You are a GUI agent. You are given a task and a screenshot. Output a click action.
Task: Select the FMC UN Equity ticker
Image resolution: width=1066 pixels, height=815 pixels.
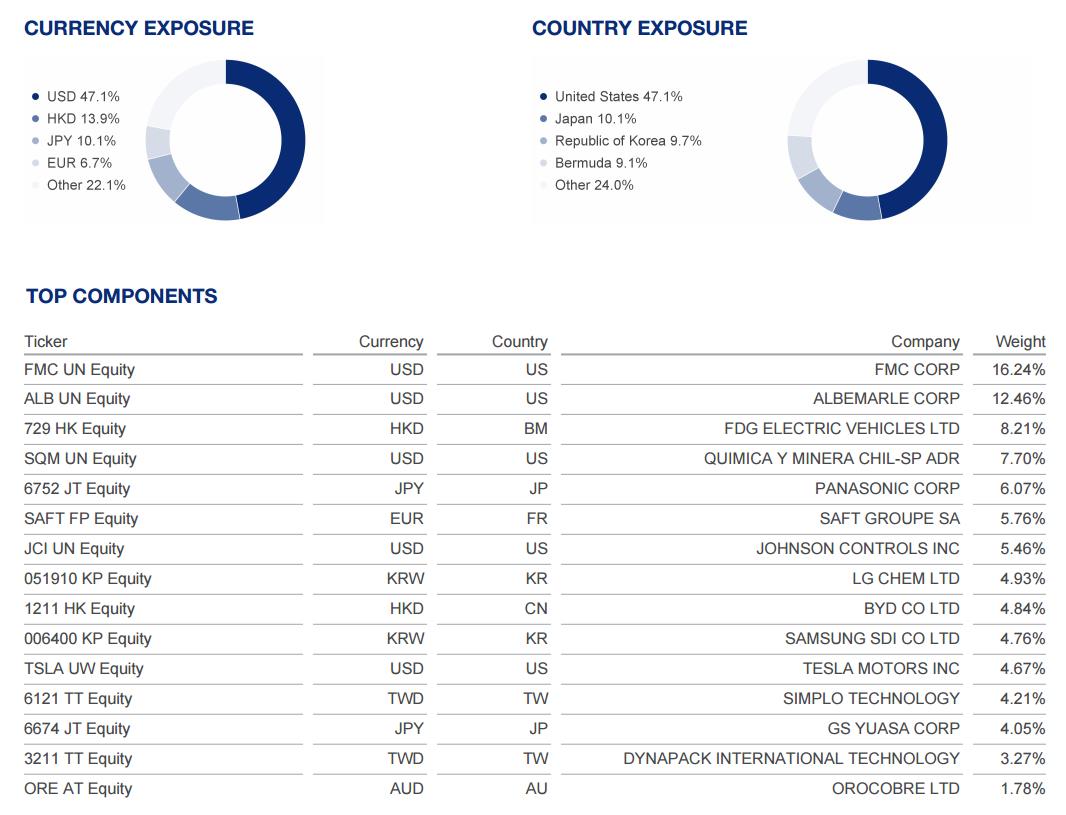(80, 370)
